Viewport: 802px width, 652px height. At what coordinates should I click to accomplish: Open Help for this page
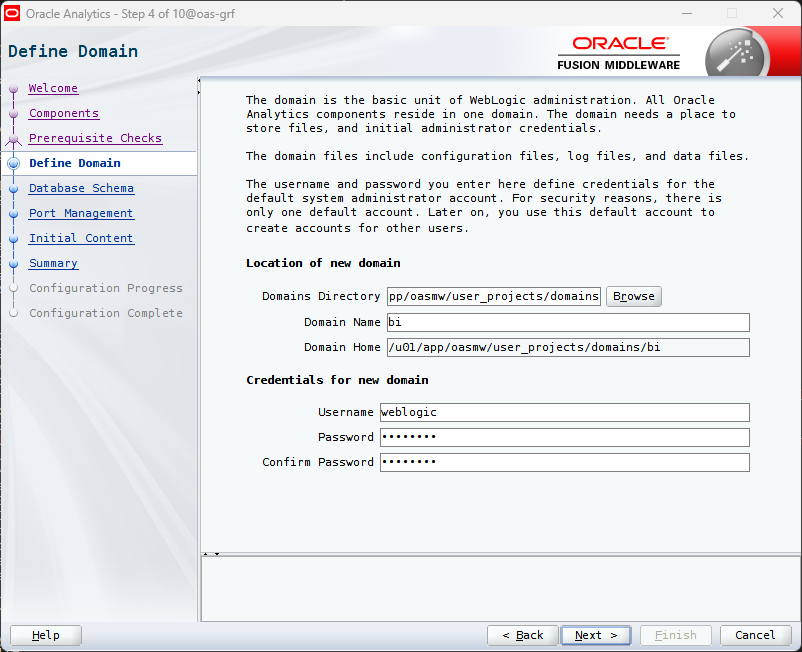coord(46,635)
